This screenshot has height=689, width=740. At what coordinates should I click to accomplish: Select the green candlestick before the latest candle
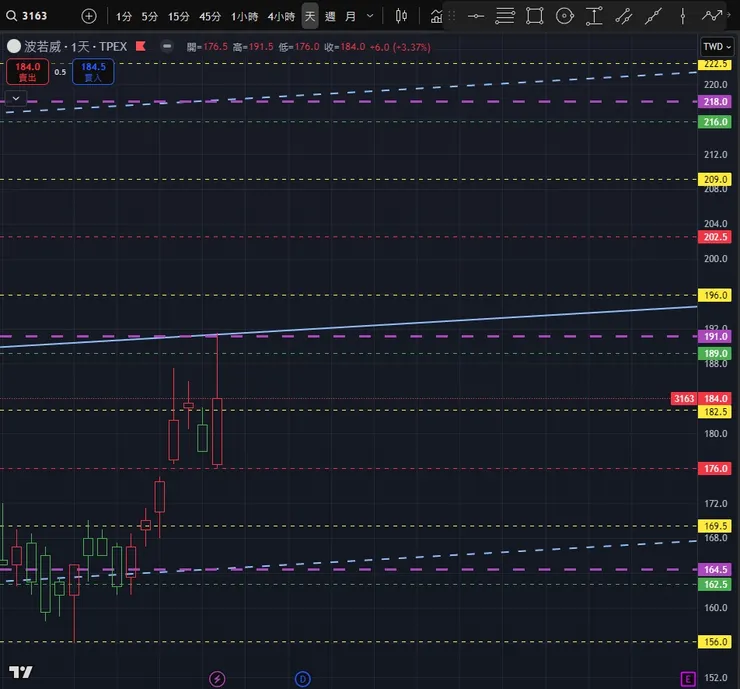pyautogui.click(x=202, y=438)
